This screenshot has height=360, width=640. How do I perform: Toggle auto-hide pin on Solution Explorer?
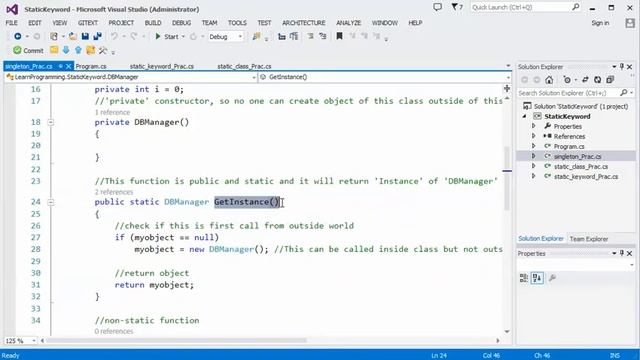click(622, 67)
